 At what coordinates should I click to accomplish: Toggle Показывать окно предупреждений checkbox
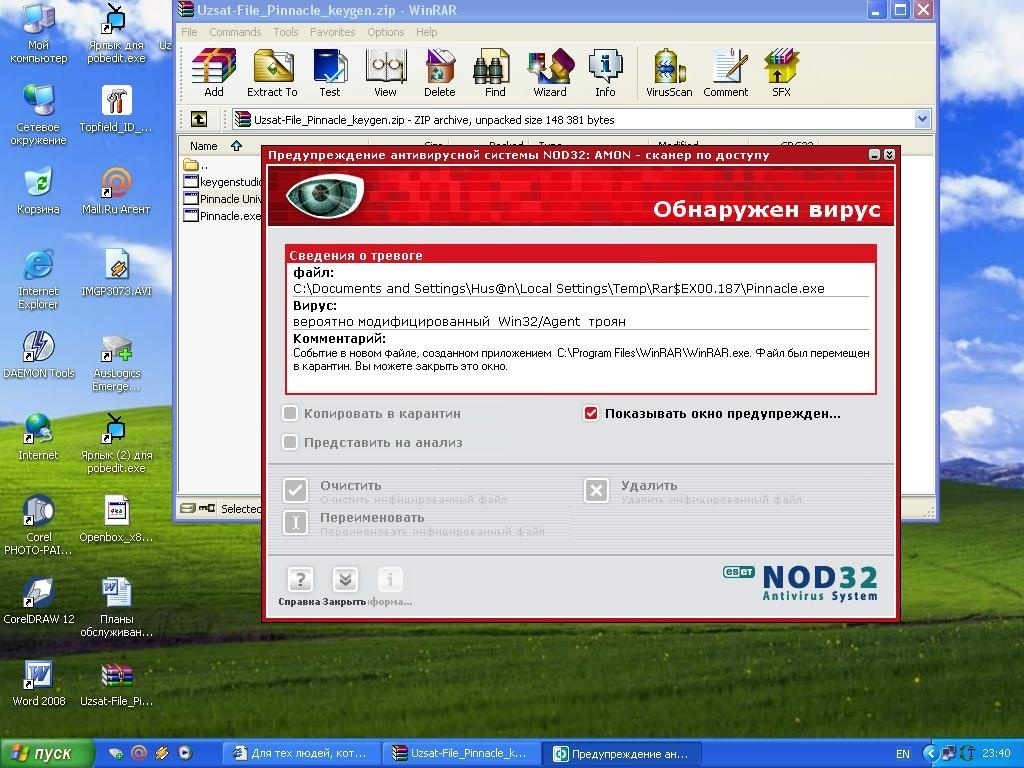coord(591,413)
